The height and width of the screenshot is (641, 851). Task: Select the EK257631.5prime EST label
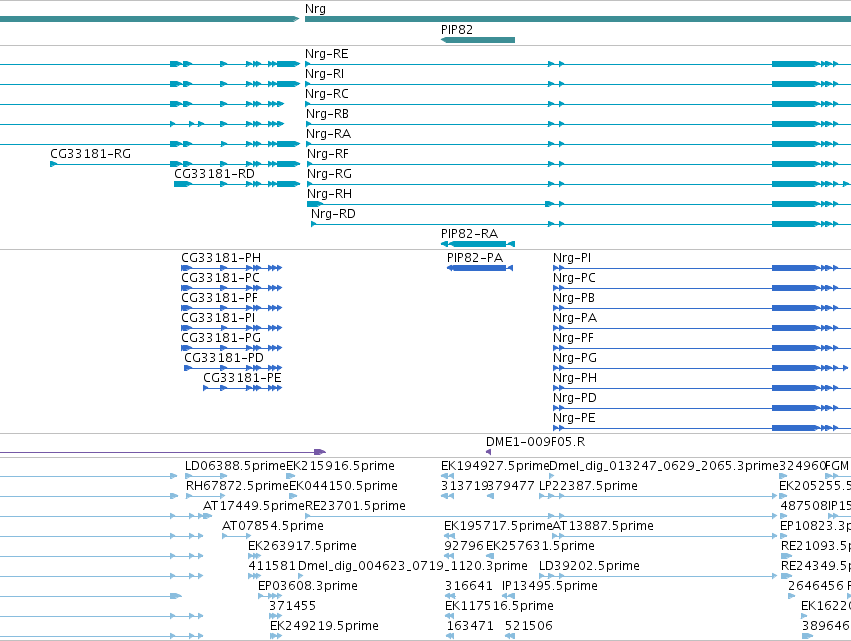pyautogui.click(x=540, y=546)
